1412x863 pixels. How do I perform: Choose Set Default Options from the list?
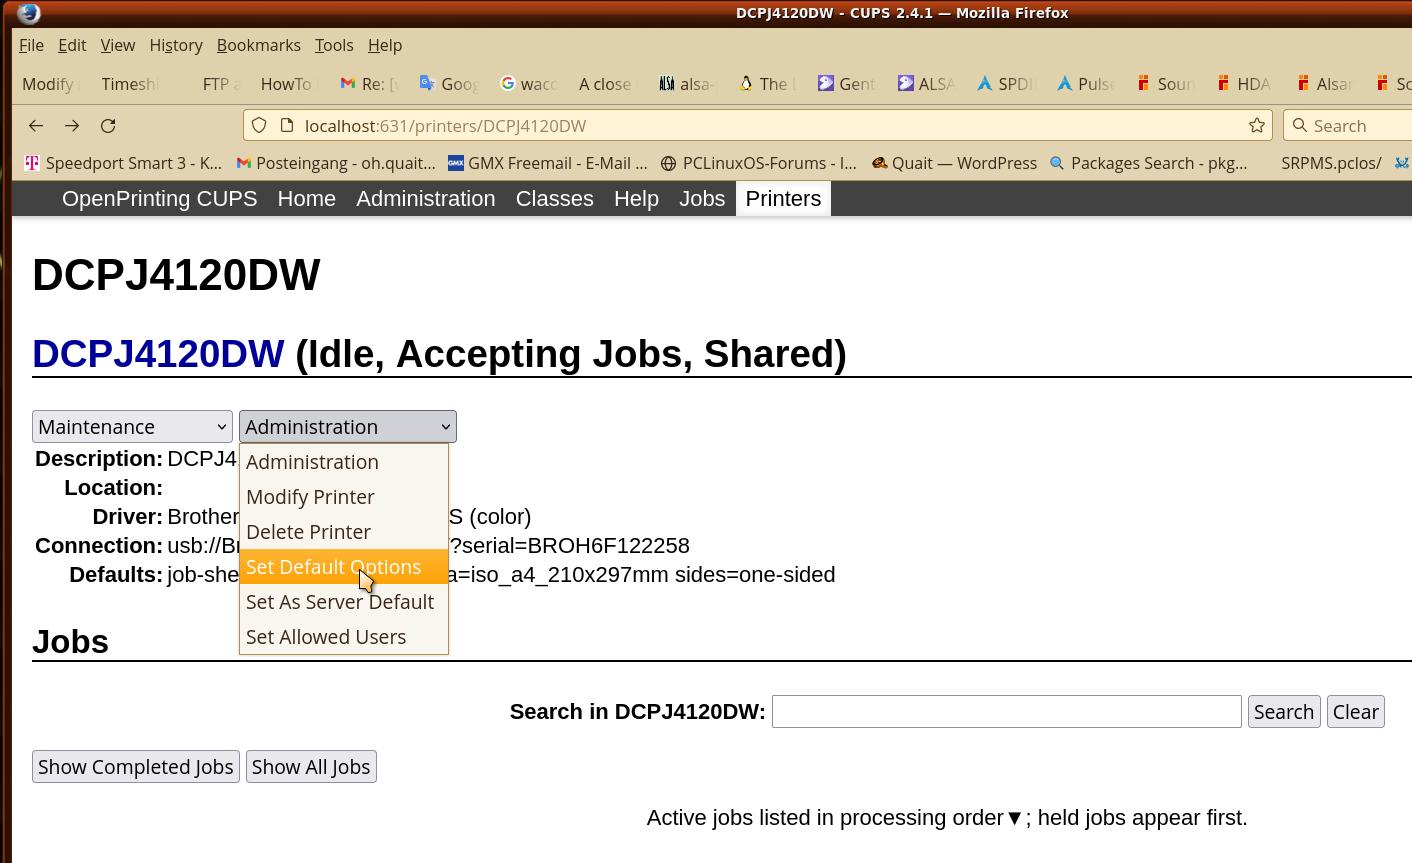tap(333, 567)
